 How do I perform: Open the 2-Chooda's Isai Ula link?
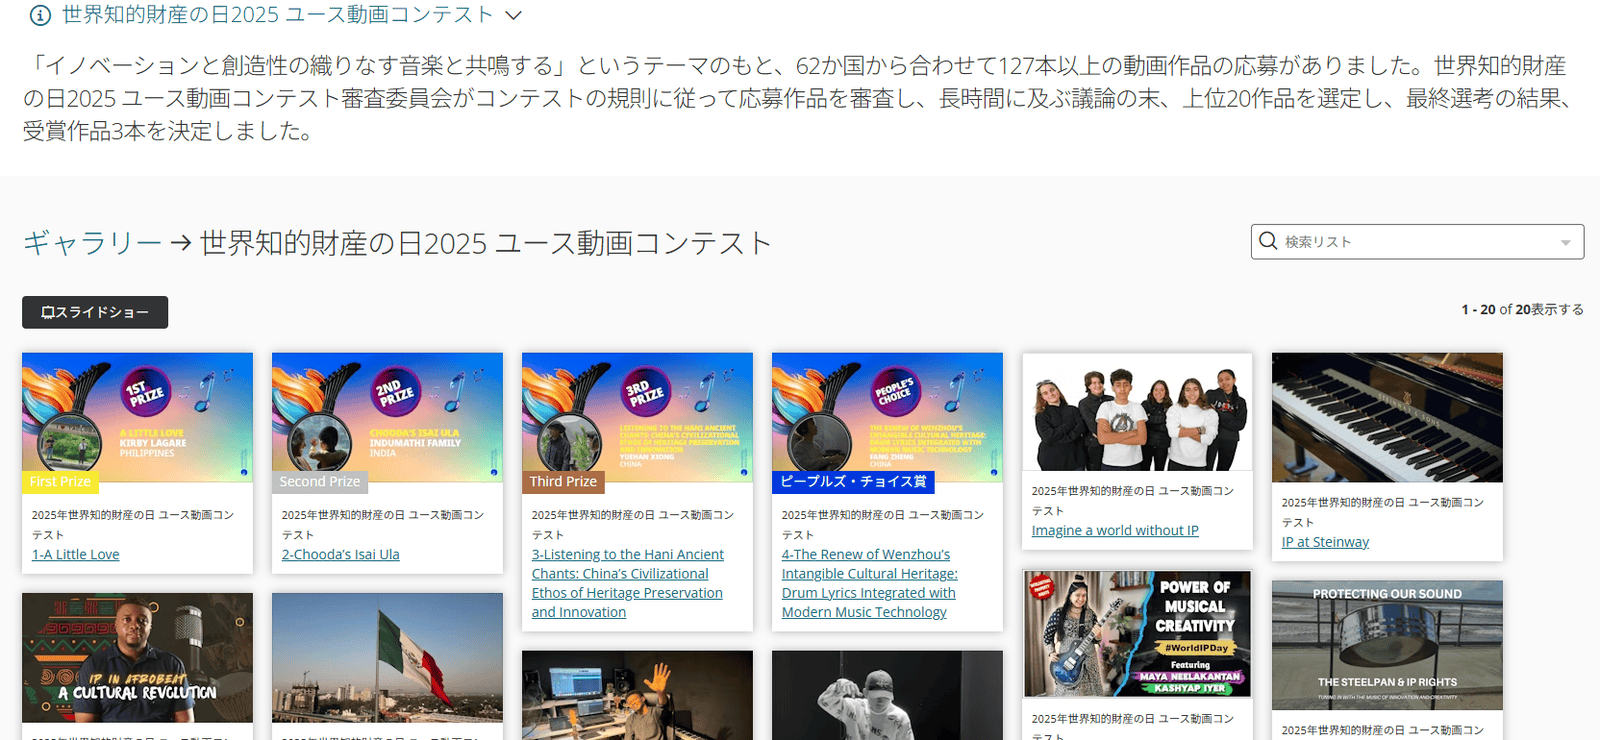tap(340, 554)
